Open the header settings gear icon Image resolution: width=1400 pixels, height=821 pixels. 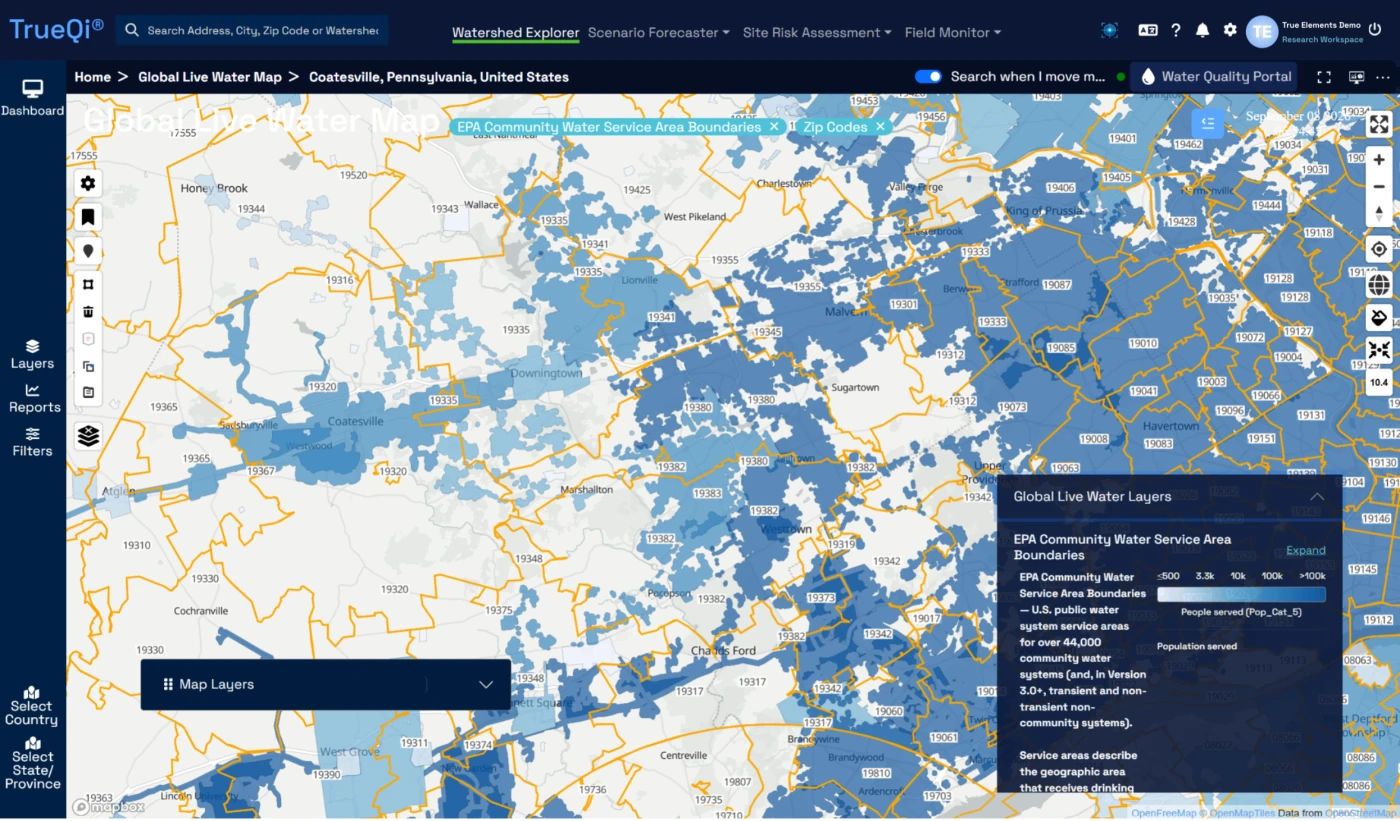coord(1230,30)
